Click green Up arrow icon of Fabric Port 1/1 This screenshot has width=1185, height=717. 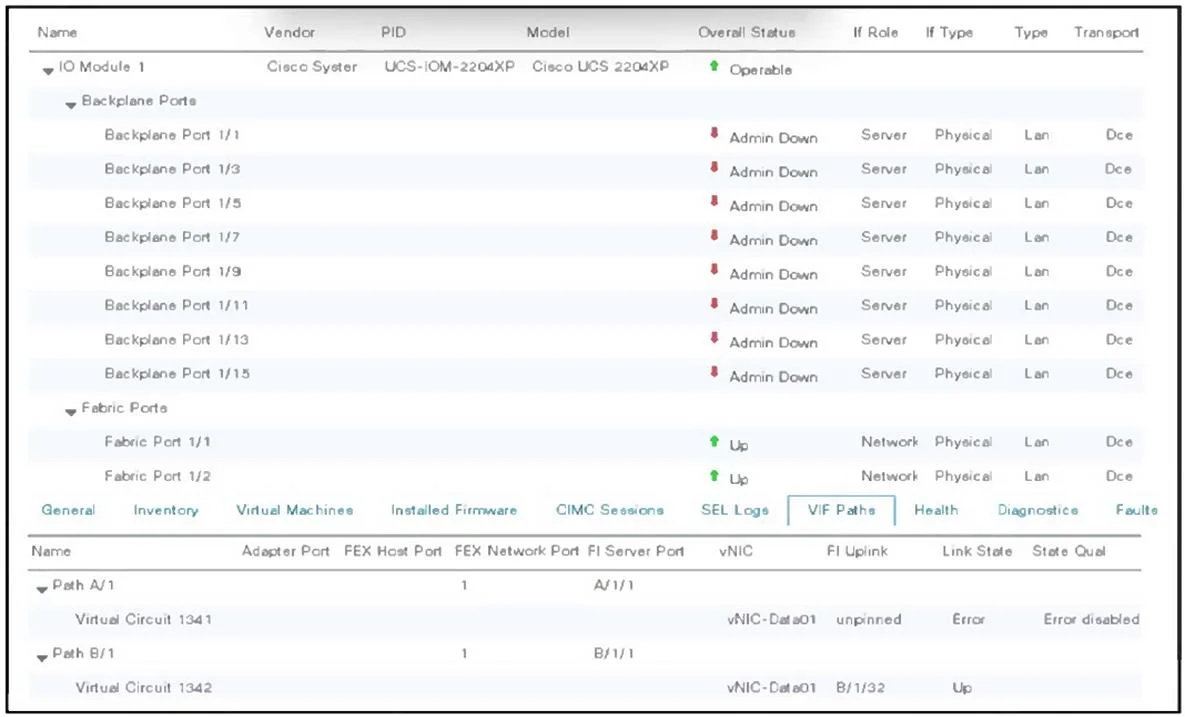tap(713, 441)
